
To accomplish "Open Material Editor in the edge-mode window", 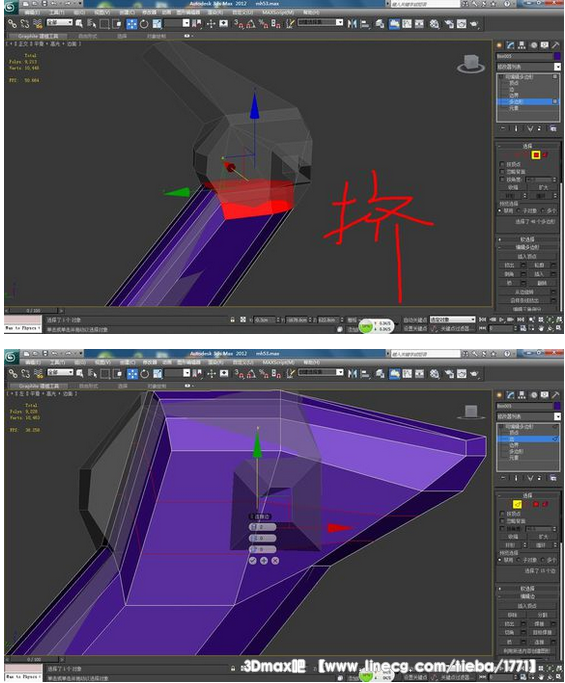I will (435, 373).
